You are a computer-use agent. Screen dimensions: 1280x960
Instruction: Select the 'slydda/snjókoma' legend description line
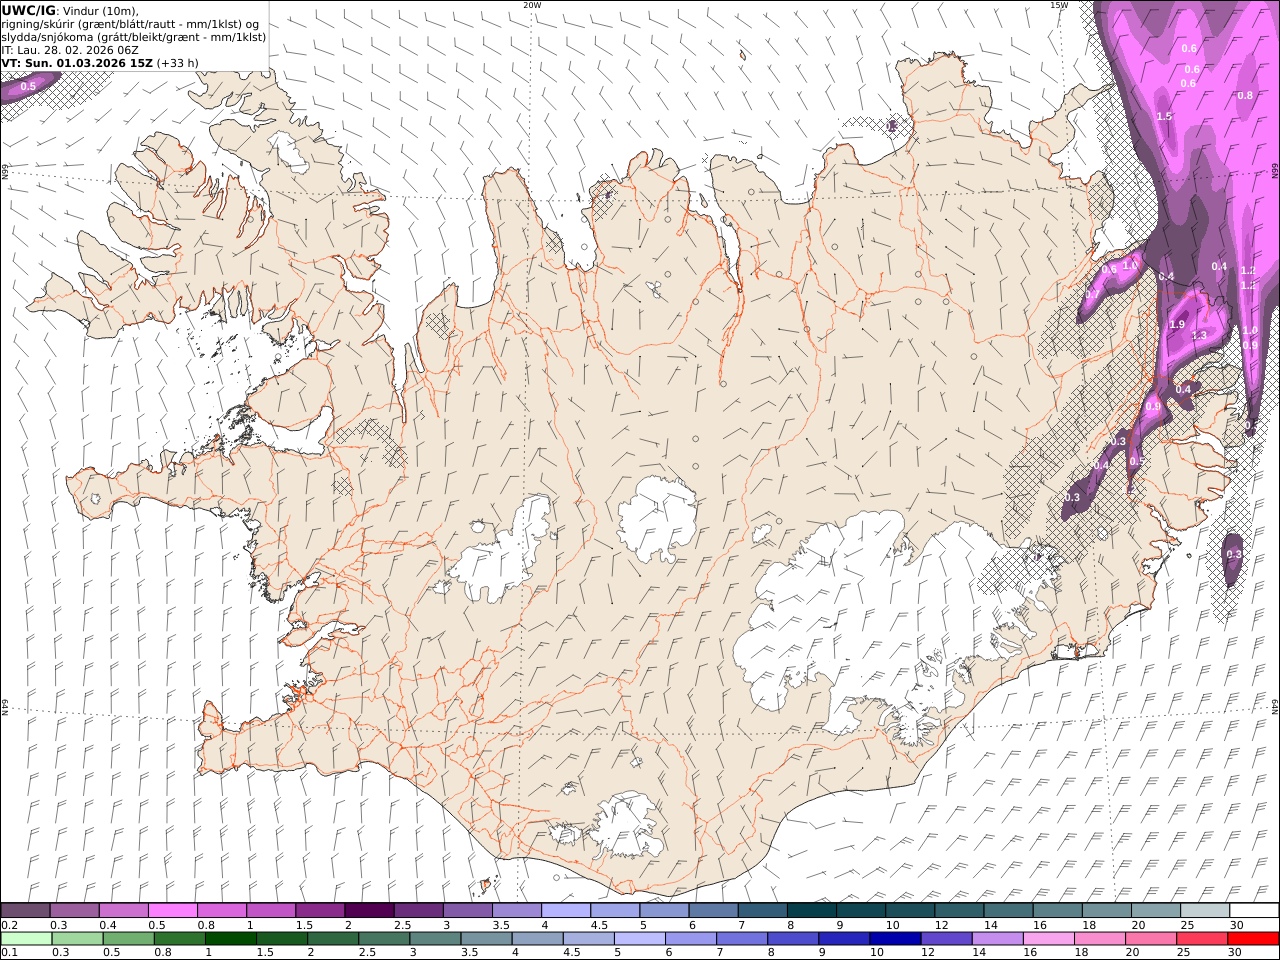134,37
